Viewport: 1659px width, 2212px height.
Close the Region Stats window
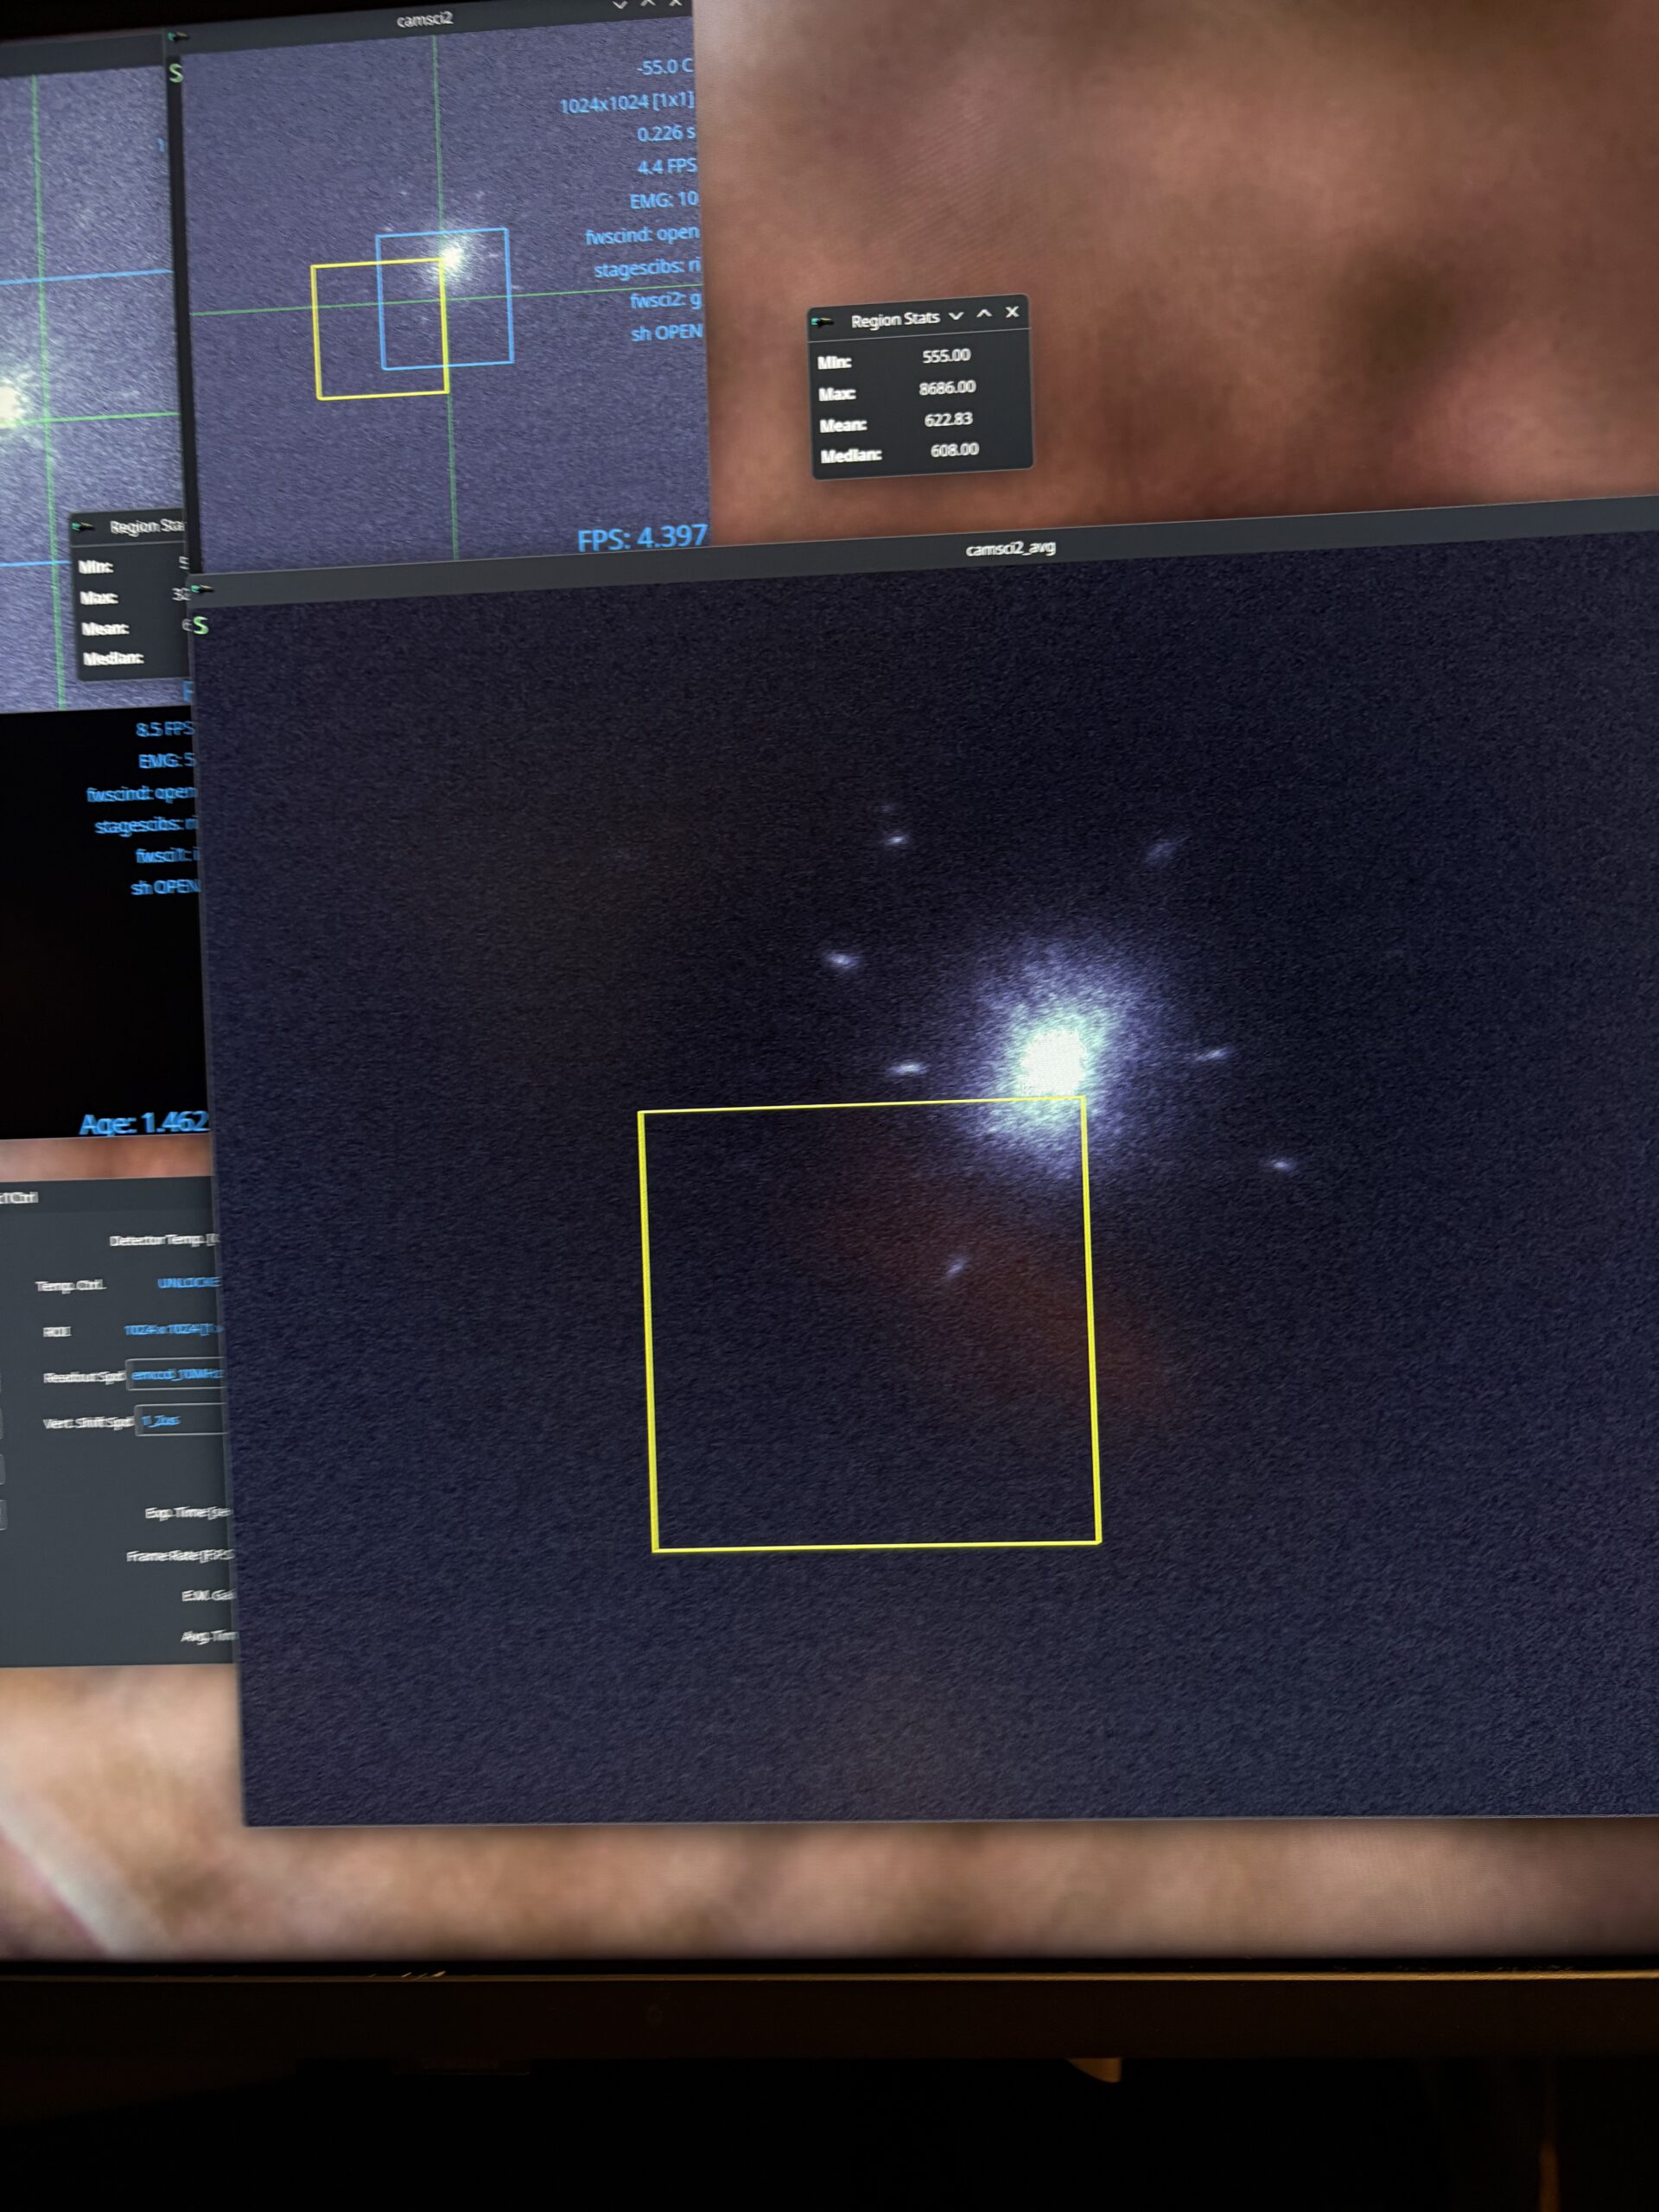(x=1012, y=313)
